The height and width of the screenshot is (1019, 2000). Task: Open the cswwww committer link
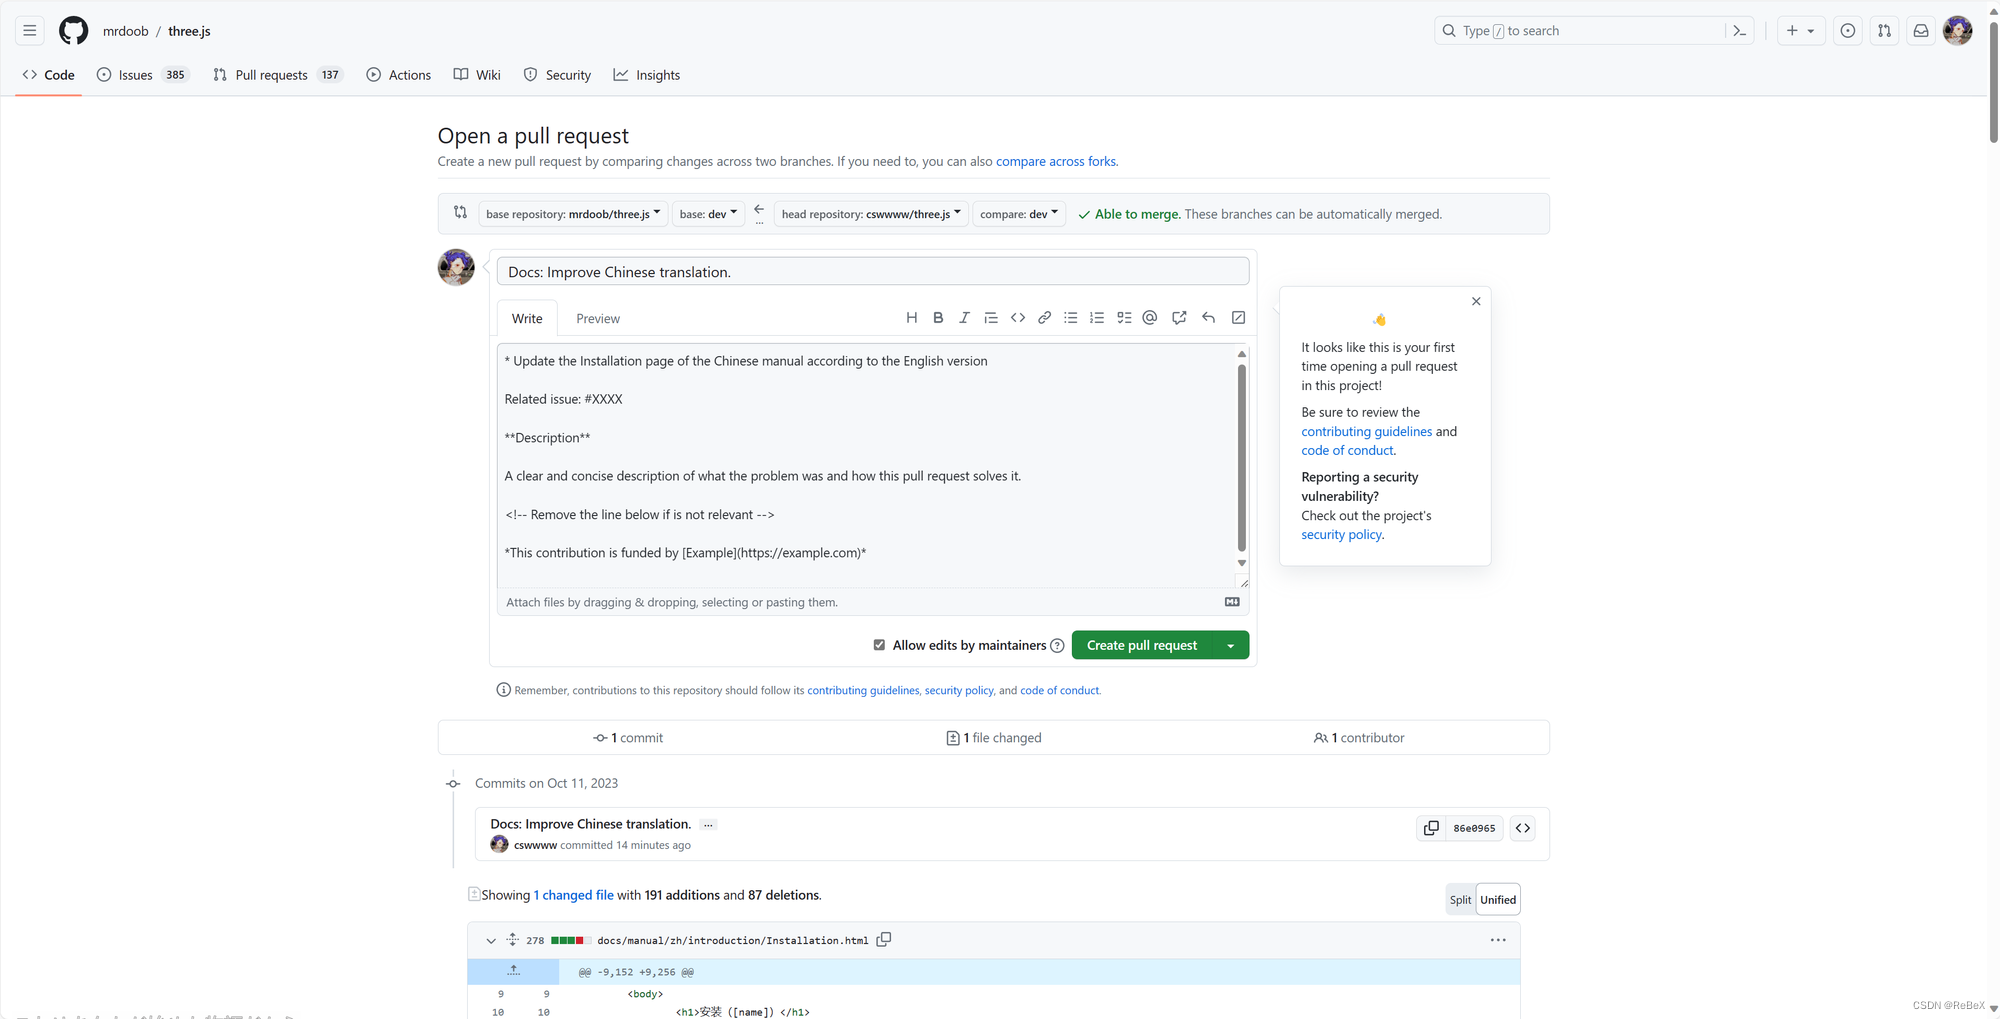pos(535,845)
